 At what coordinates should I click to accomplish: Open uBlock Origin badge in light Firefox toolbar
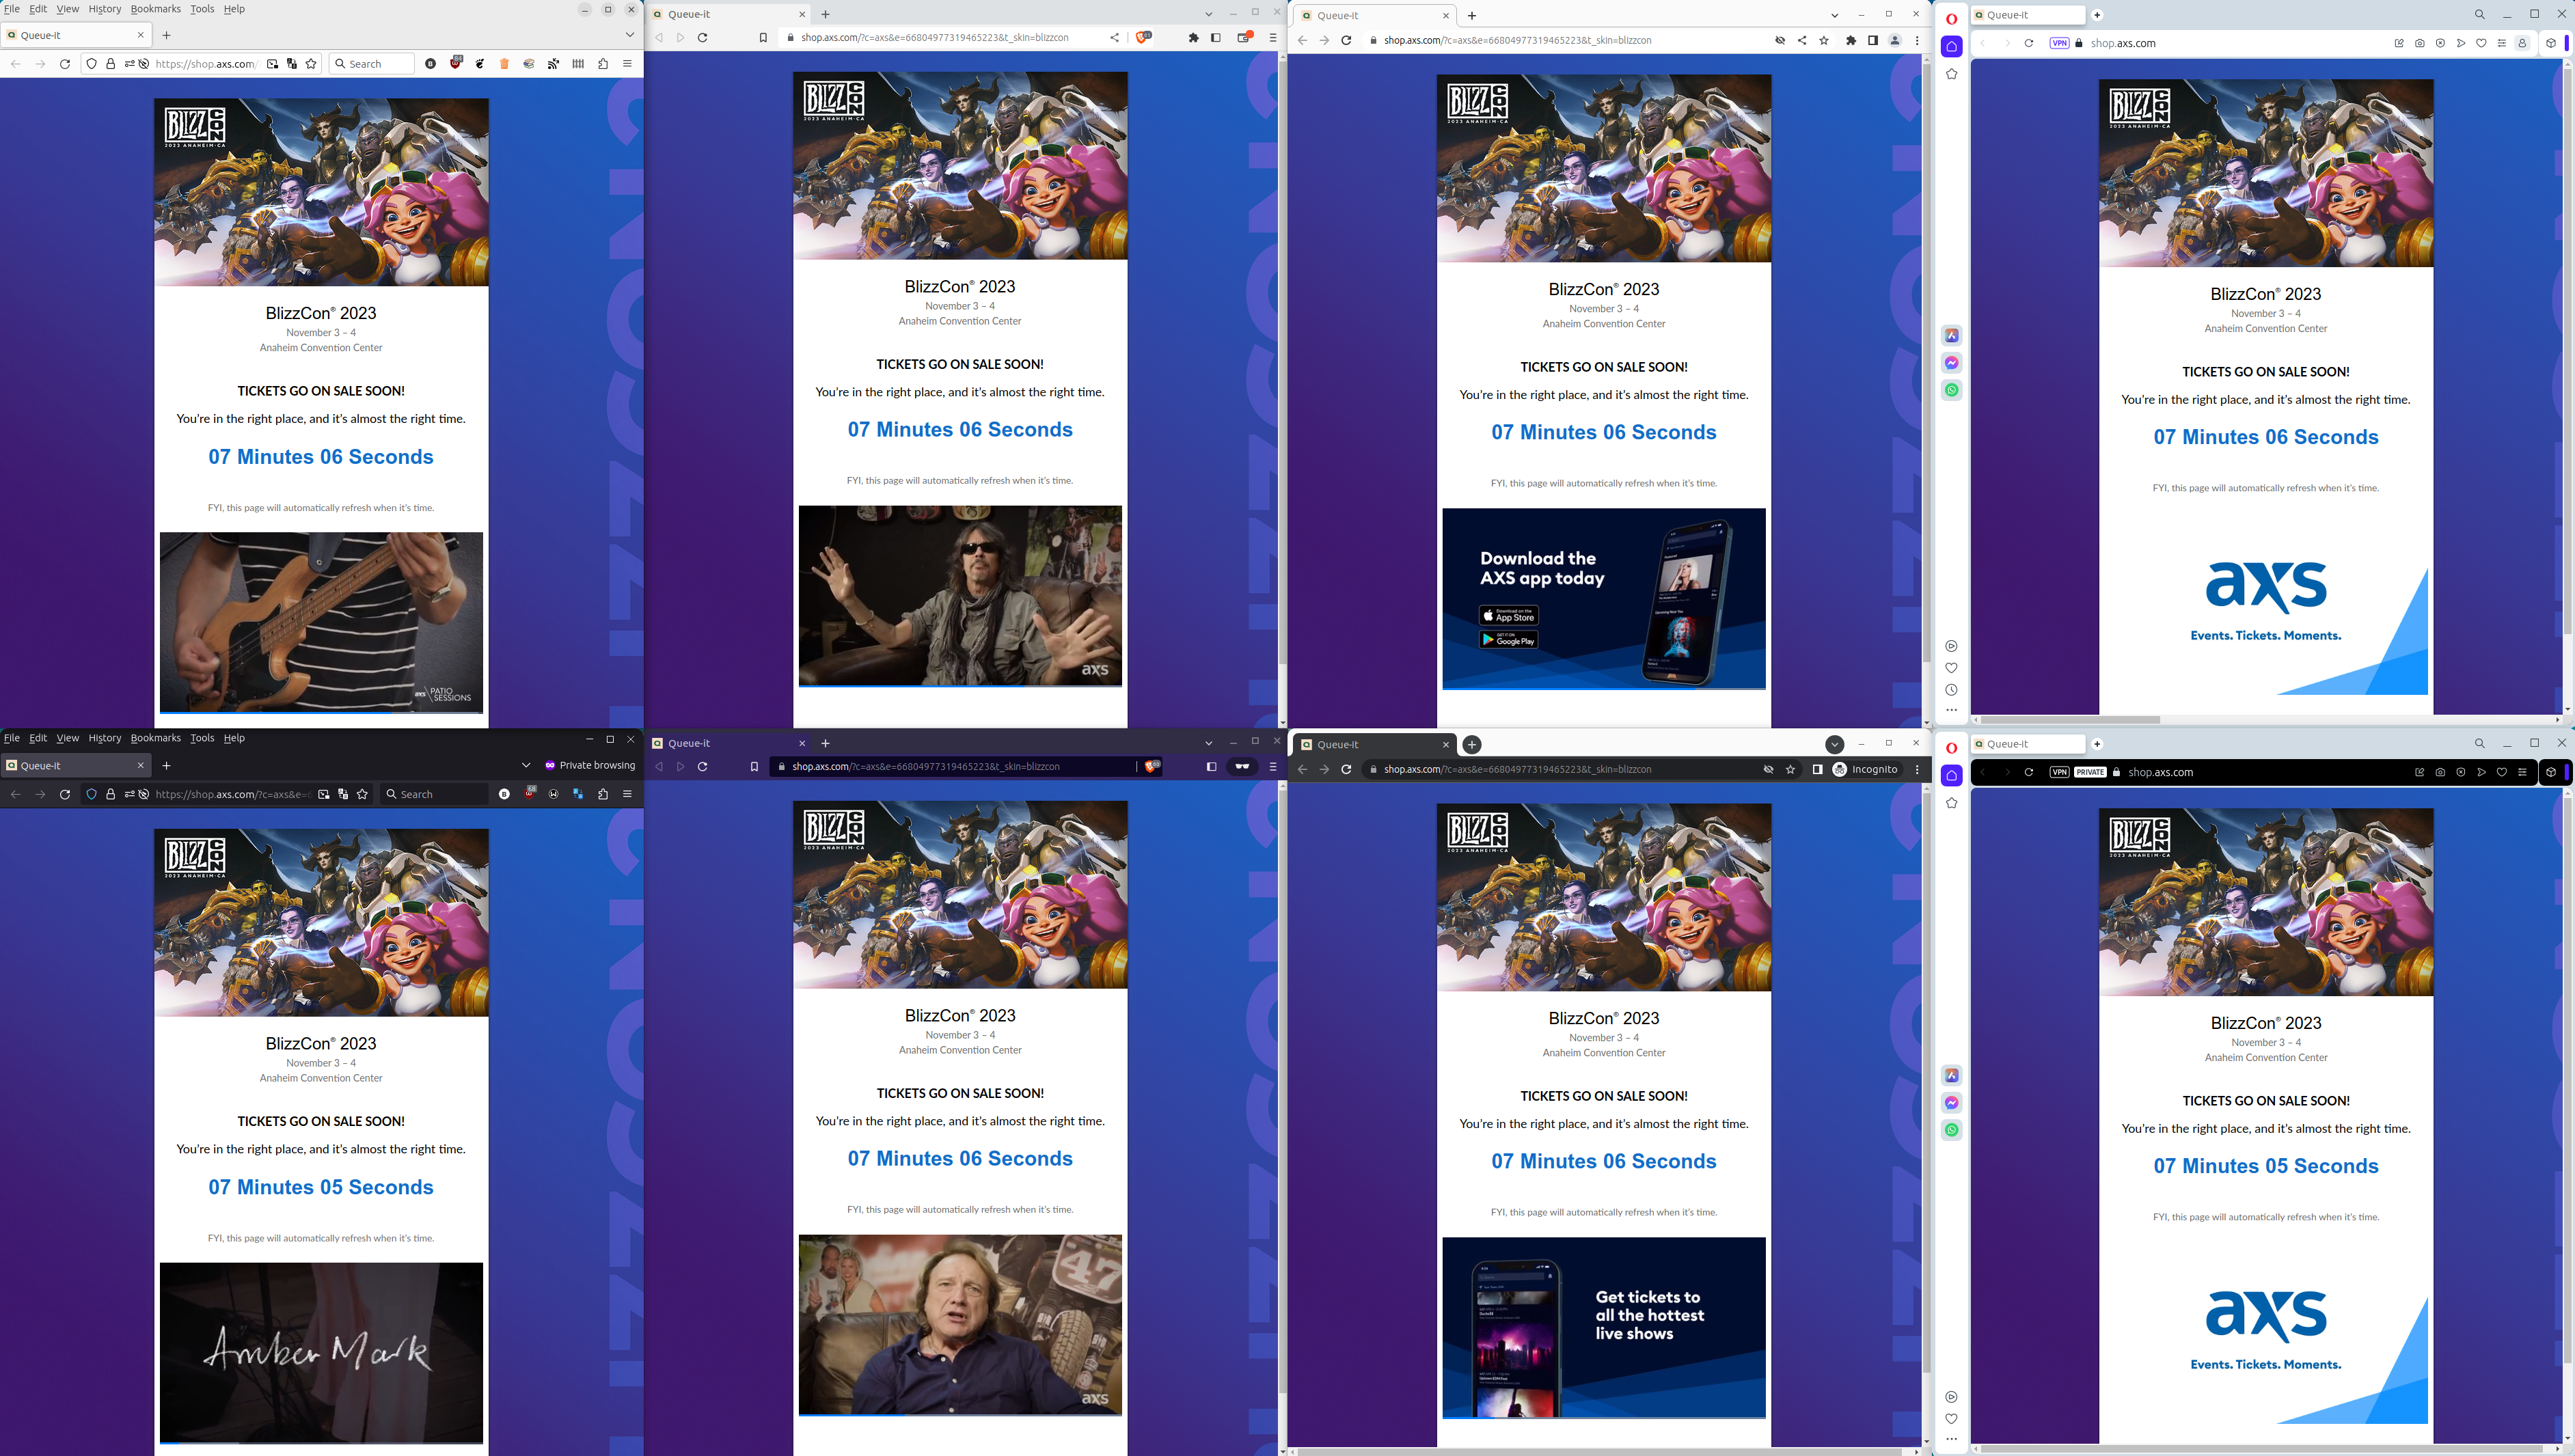click(456, 63)
